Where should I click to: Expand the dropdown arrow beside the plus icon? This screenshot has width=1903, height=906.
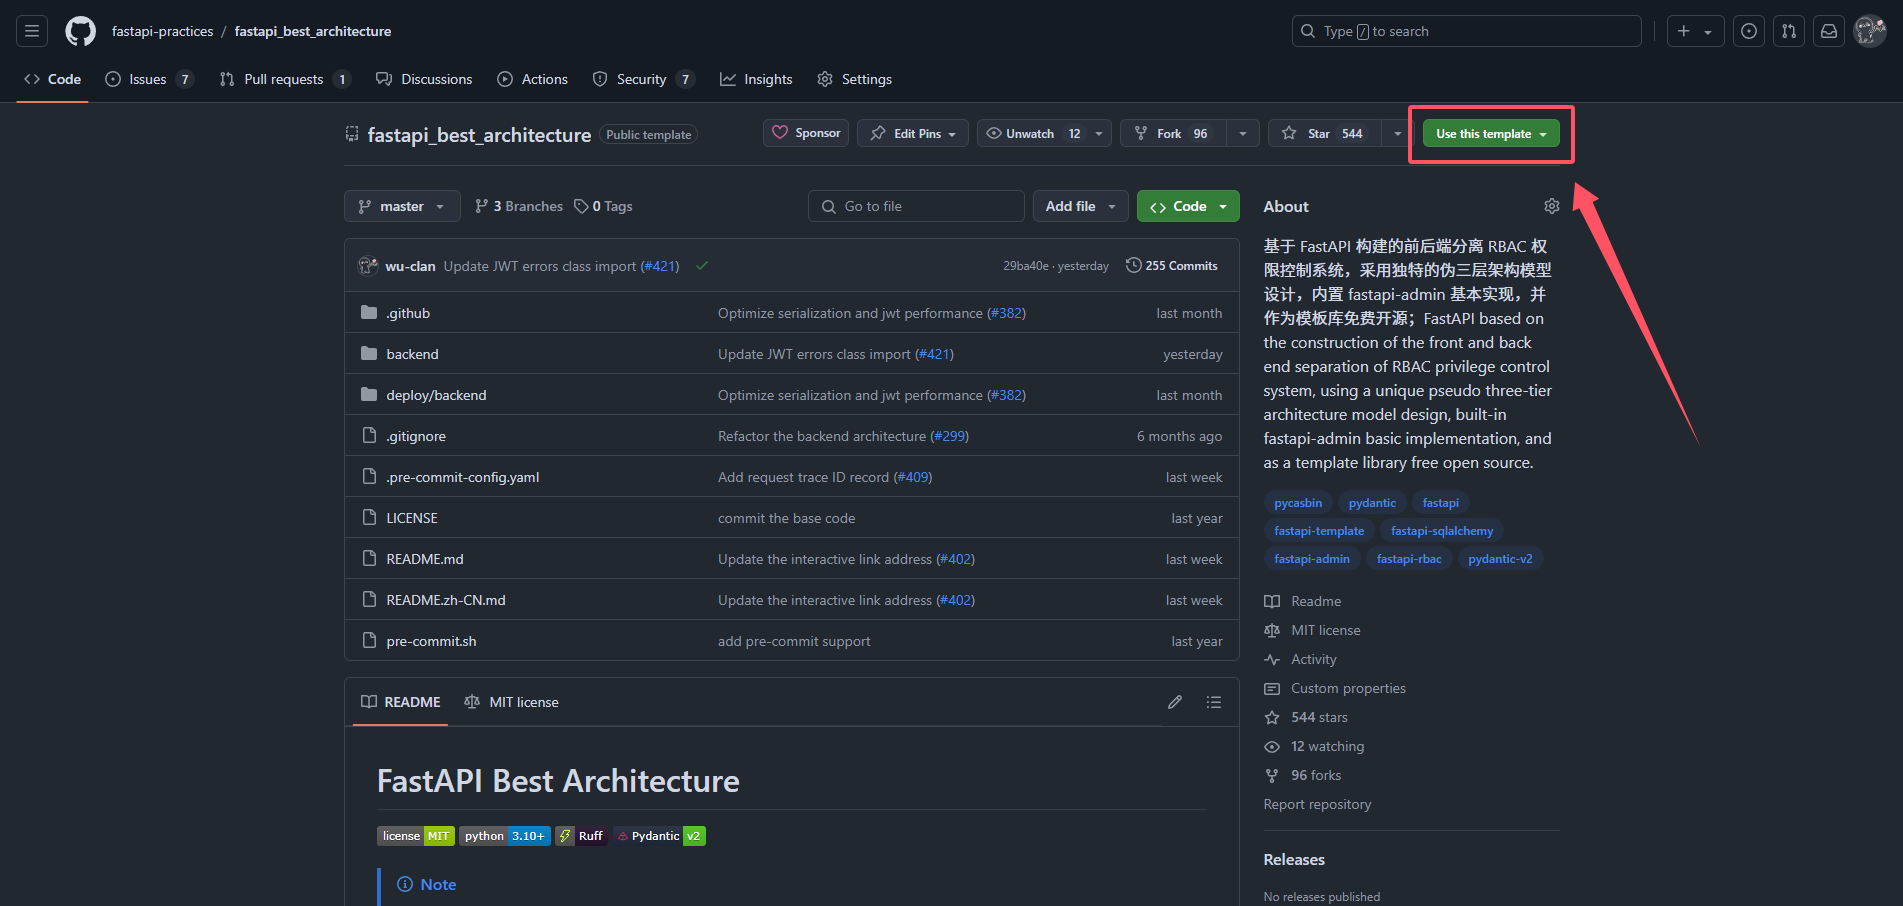click(1708, 32)
